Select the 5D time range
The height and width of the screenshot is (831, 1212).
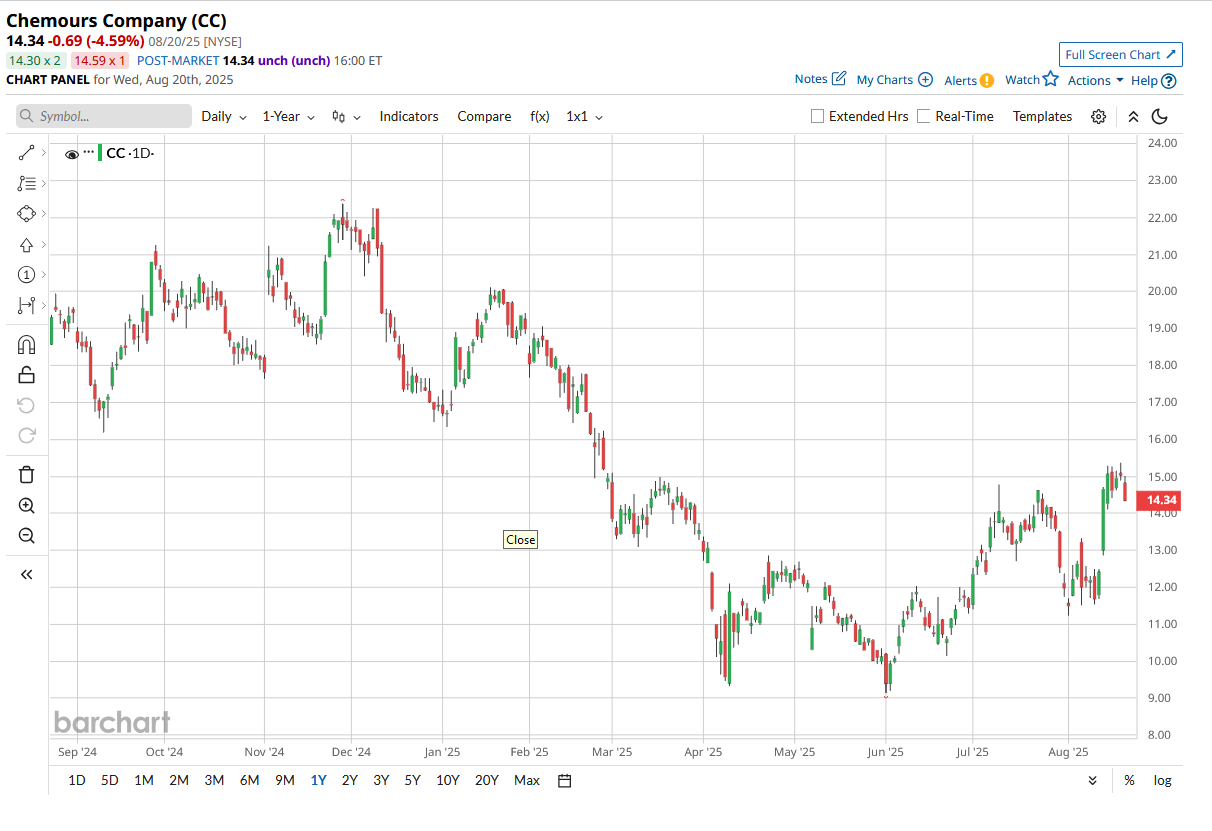[x=110, y=781]
